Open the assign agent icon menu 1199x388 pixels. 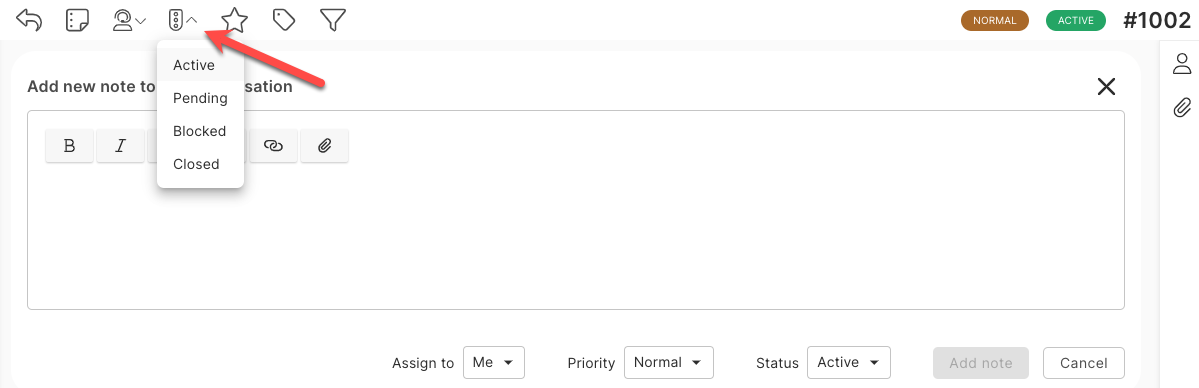[129, 21]
